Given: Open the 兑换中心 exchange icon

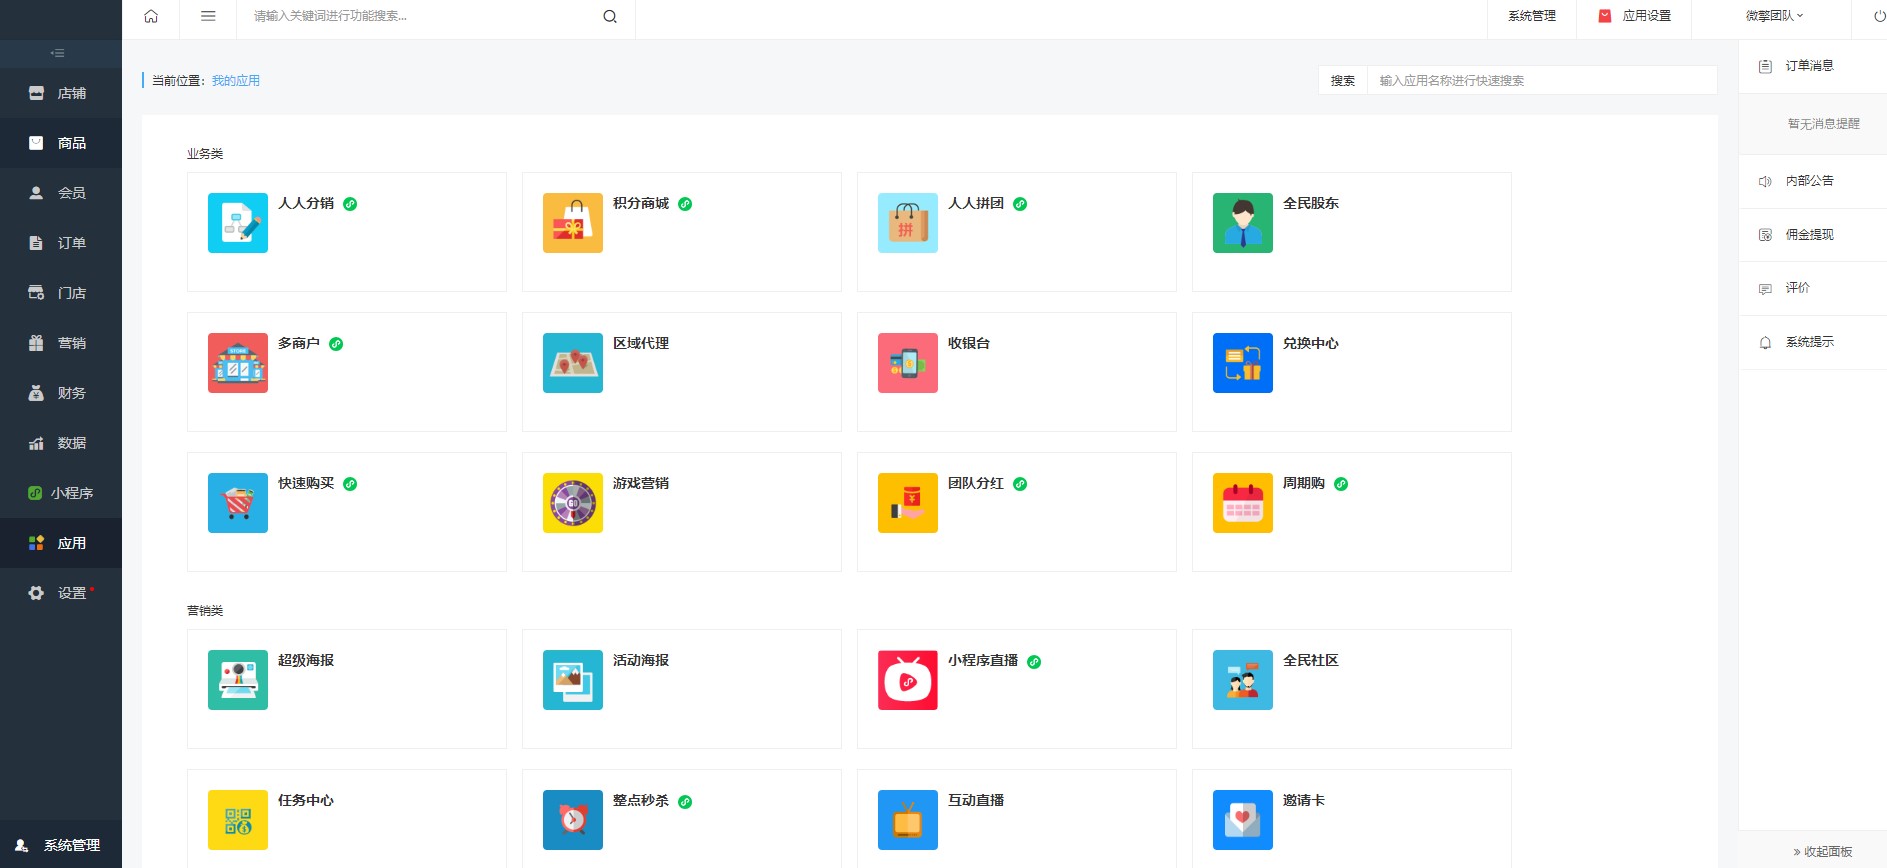Looking at the screenshot, I should pyautogui.click(x=1243, y=363).
